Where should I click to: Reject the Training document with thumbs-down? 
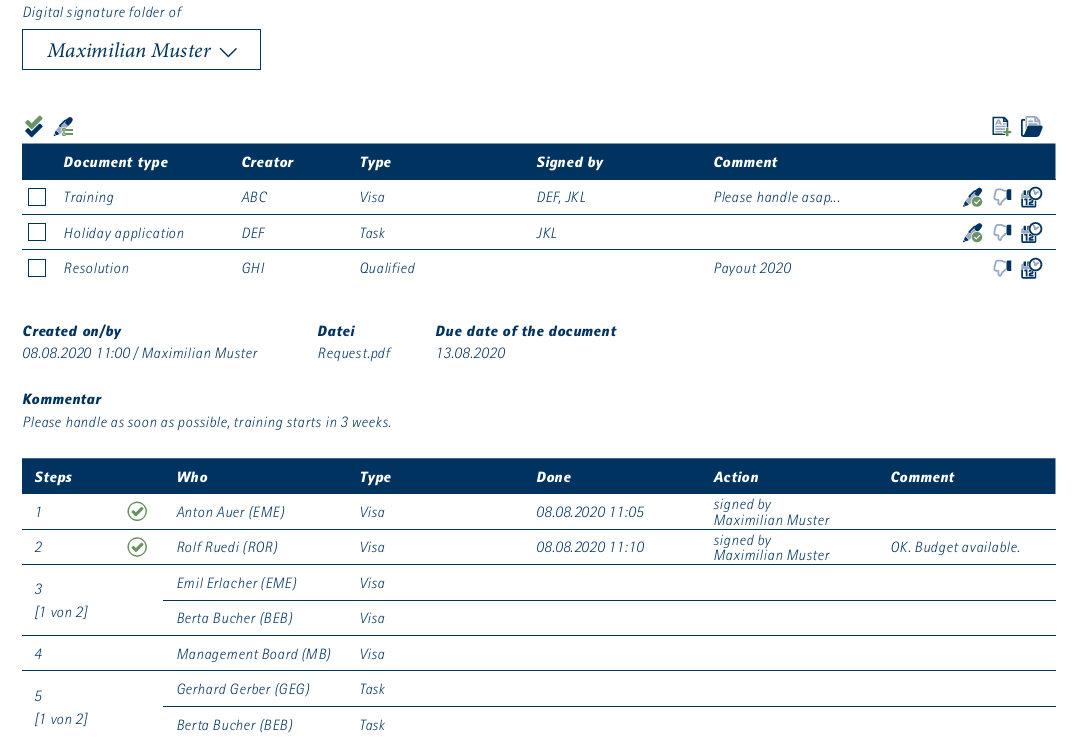point(1002,198)
